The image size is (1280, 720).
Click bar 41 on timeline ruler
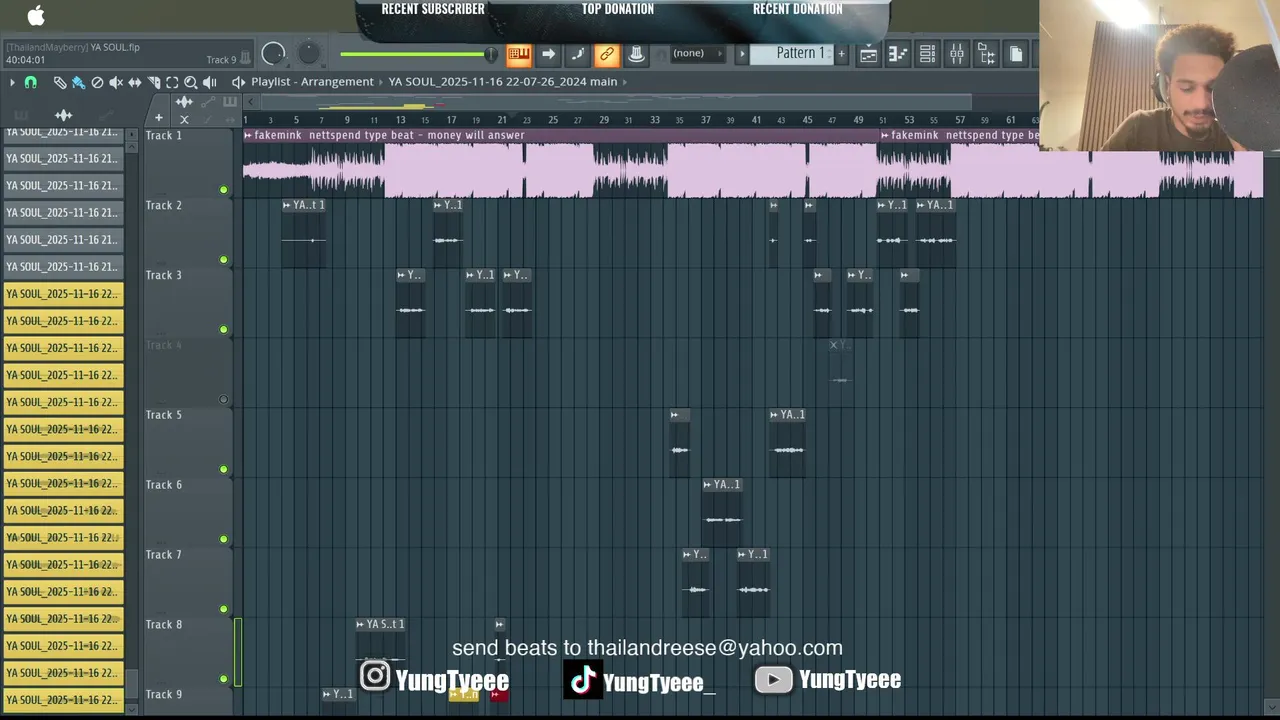(x=757, y=120)
